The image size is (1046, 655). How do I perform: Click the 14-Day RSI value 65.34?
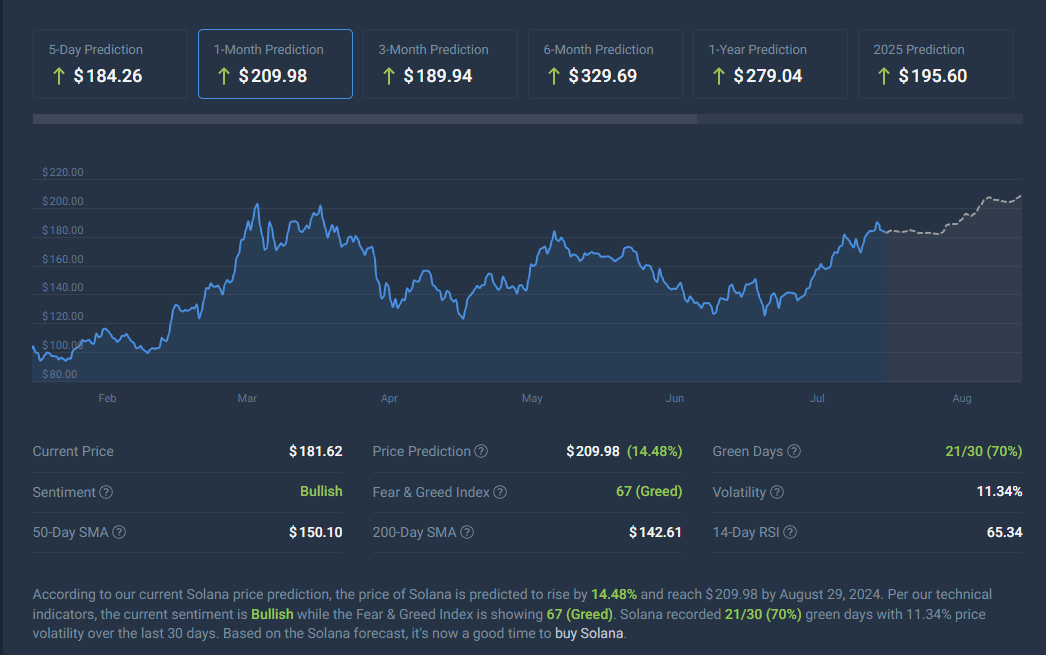pyautogui.click(x=1005, y=532)
